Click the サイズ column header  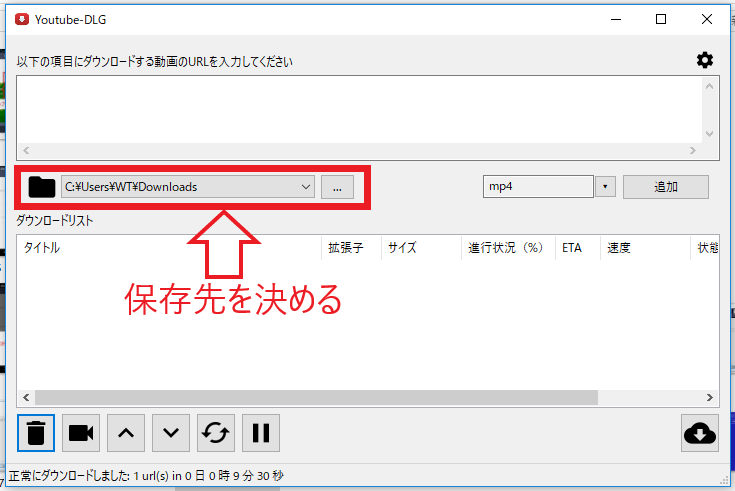click(422, 248)
